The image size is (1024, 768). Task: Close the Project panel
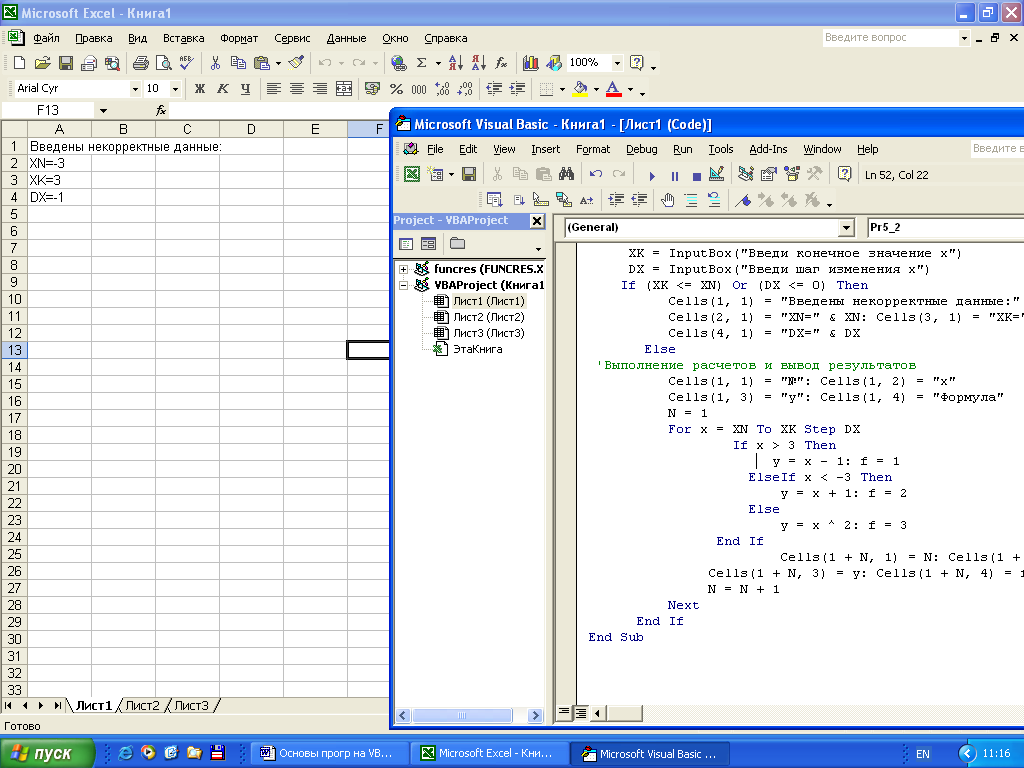537,221
